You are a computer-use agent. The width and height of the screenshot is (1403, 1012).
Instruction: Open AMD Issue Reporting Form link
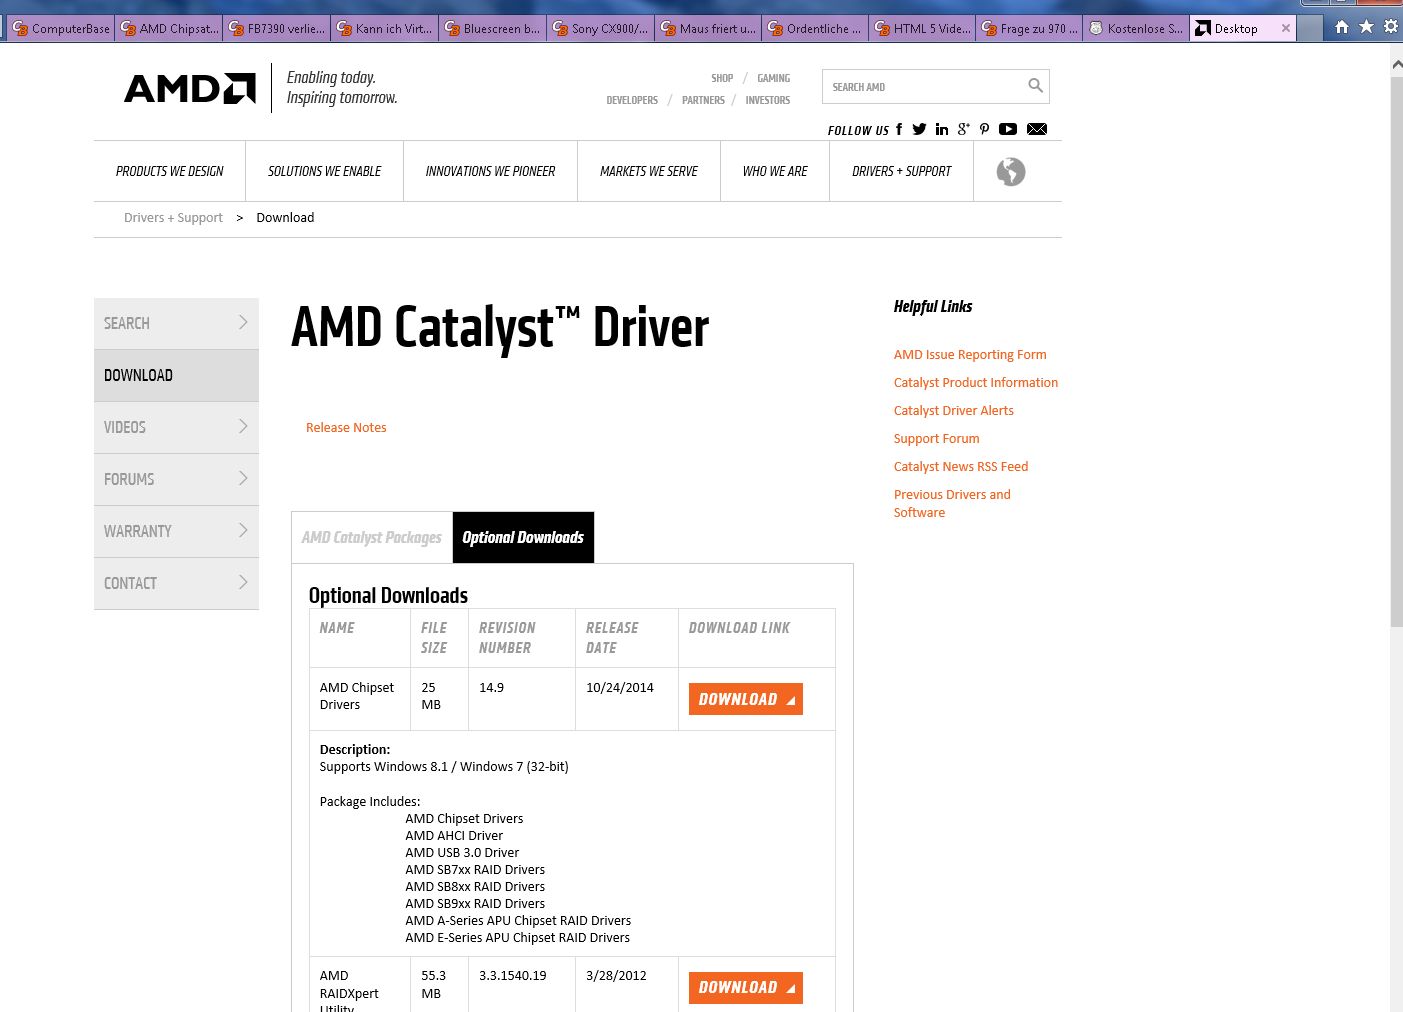(970, 354)
